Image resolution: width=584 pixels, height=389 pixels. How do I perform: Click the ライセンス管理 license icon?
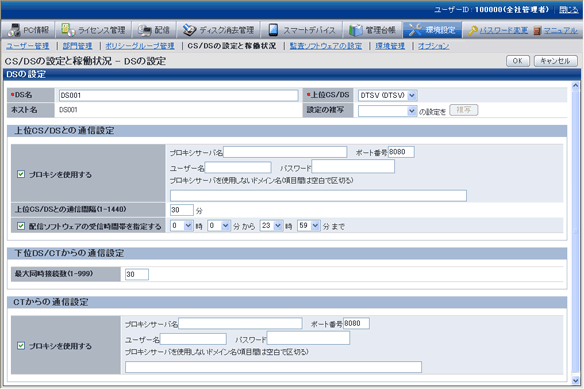tap(66, 29)
